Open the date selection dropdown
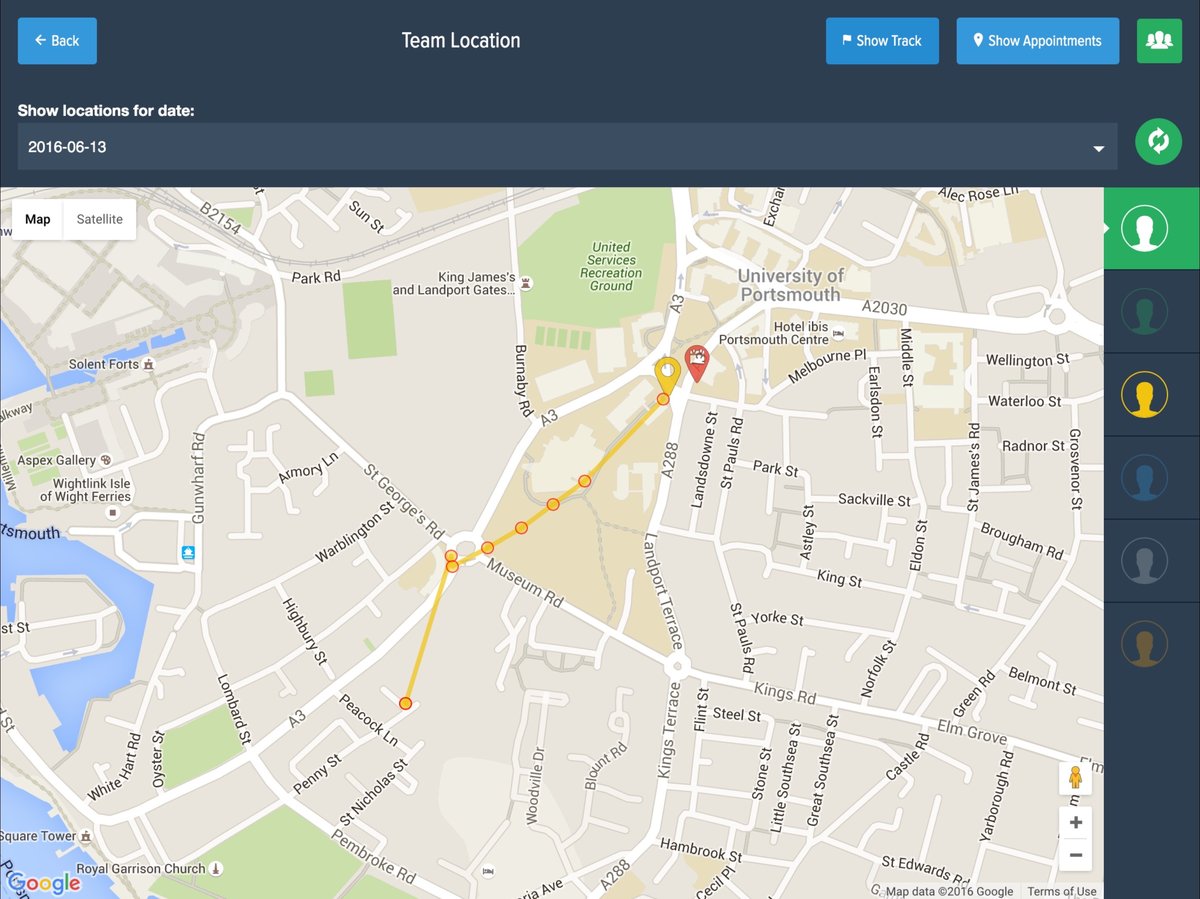This screenshot has width=1200, height=899. (x=560, y=146)
